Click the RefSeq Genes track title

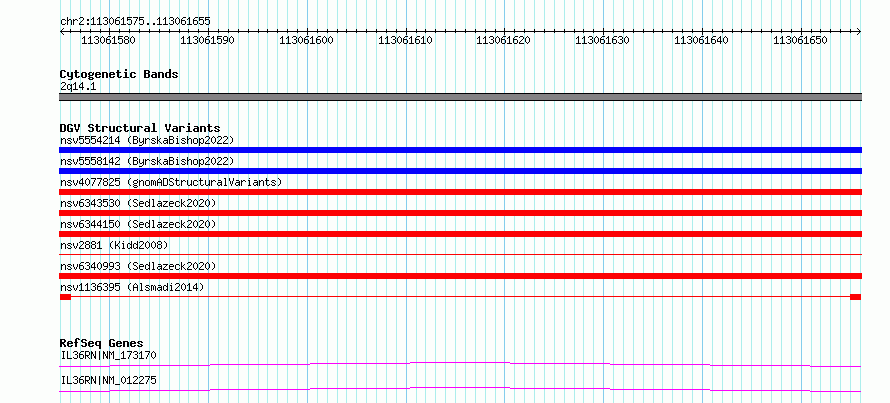102,343
